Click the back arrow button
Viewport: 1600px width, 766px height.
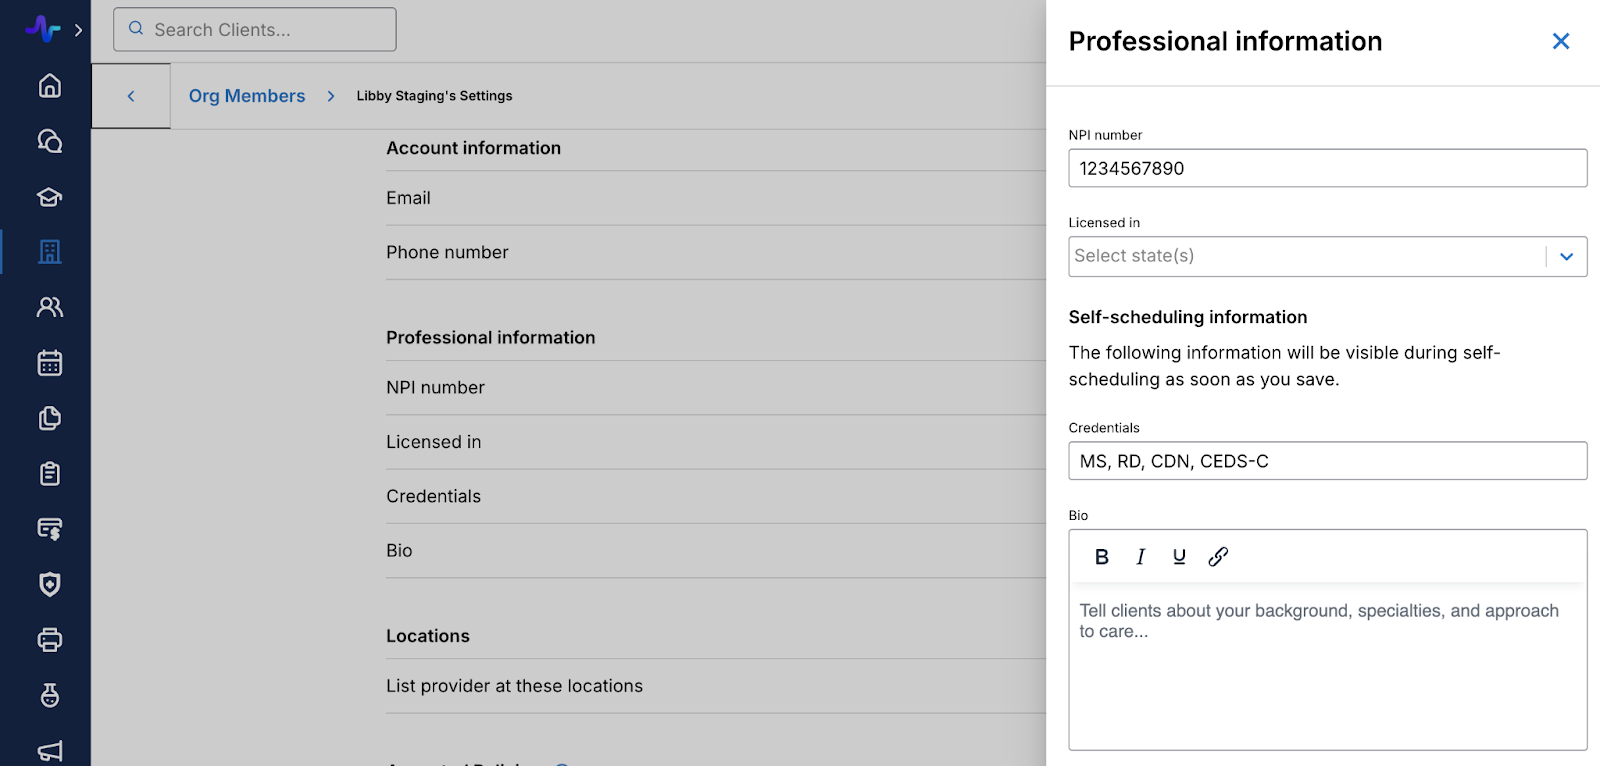(131, 96)
